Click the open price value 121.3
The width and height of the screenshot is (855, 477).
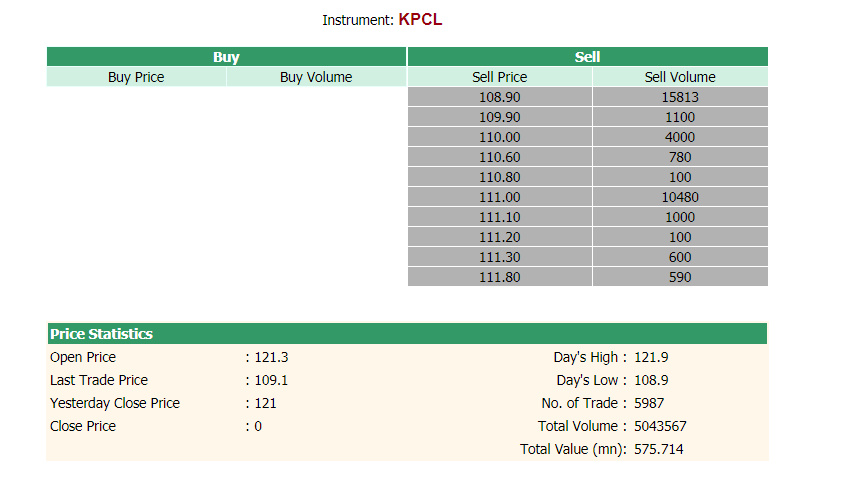pyautogui.click(x=271, y=357)
